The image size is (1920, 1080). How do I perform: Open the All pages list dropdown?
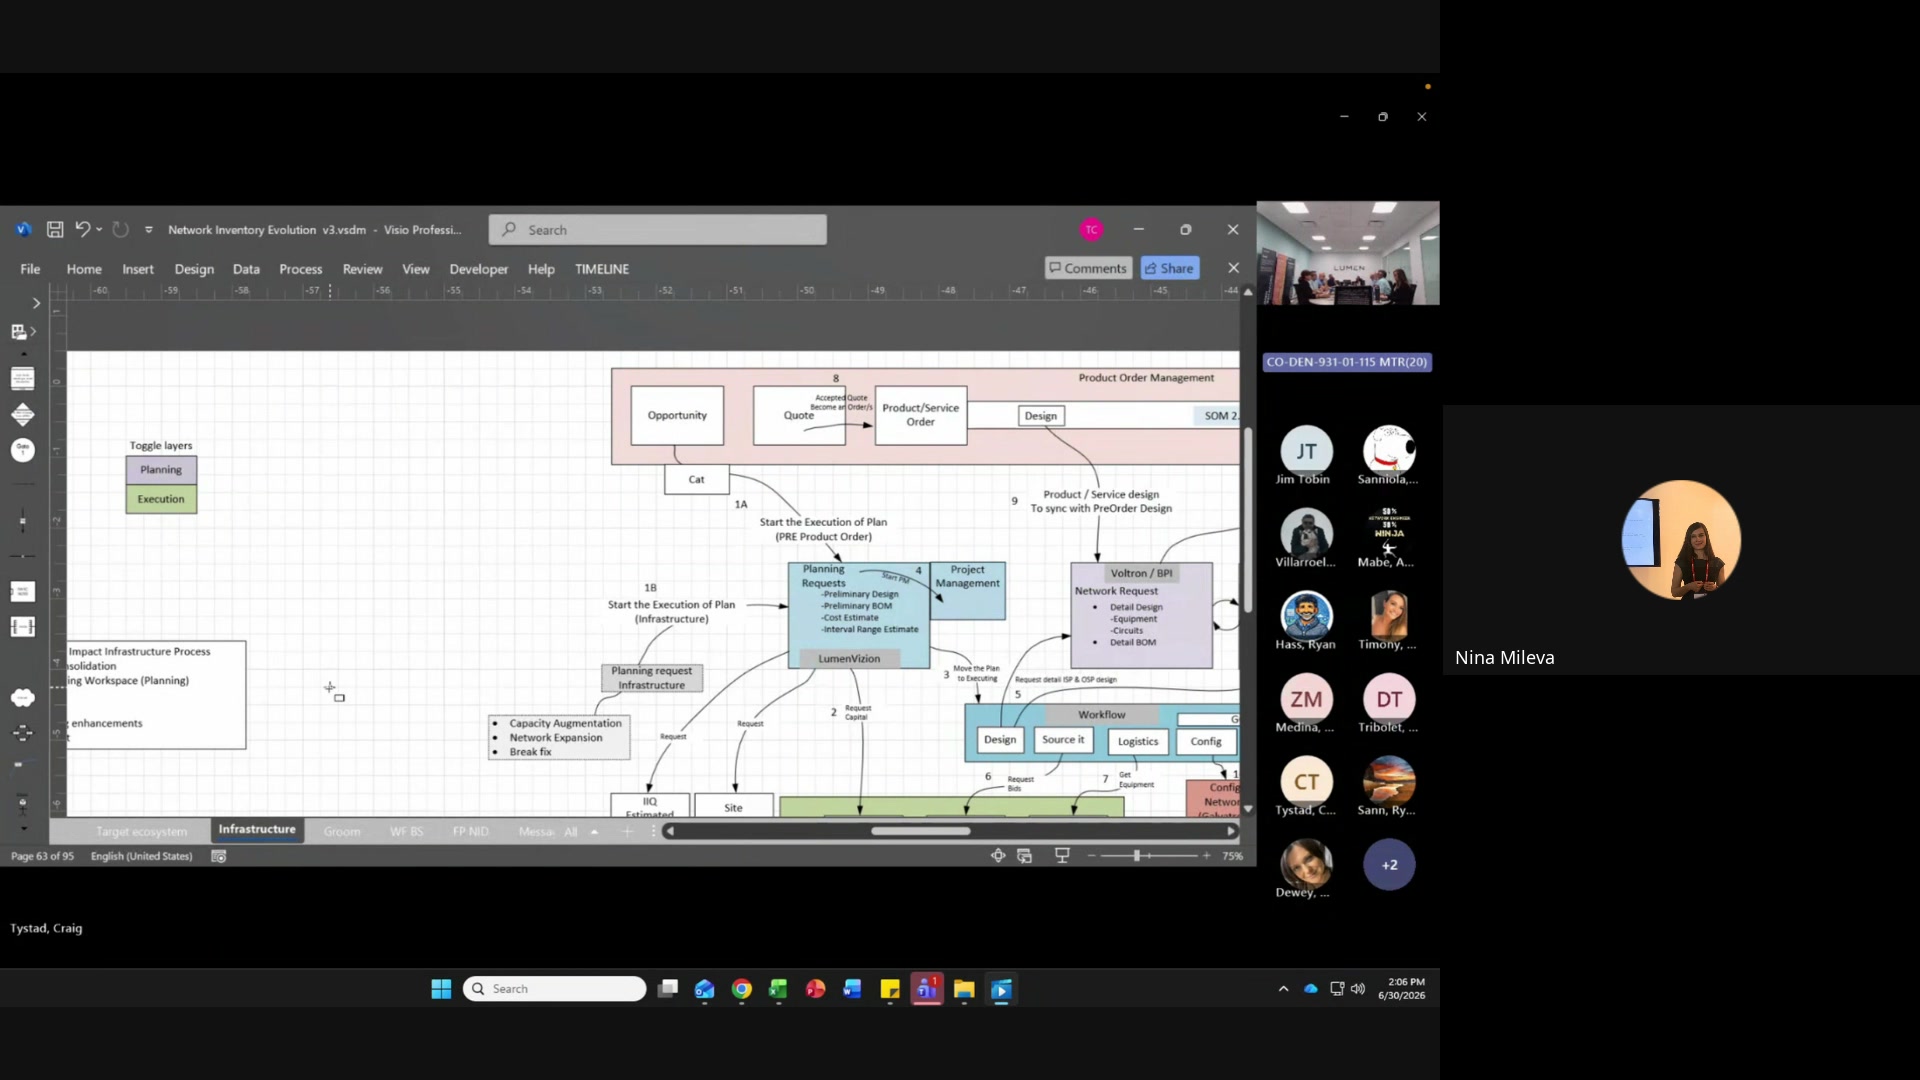(x=581, y=831)
